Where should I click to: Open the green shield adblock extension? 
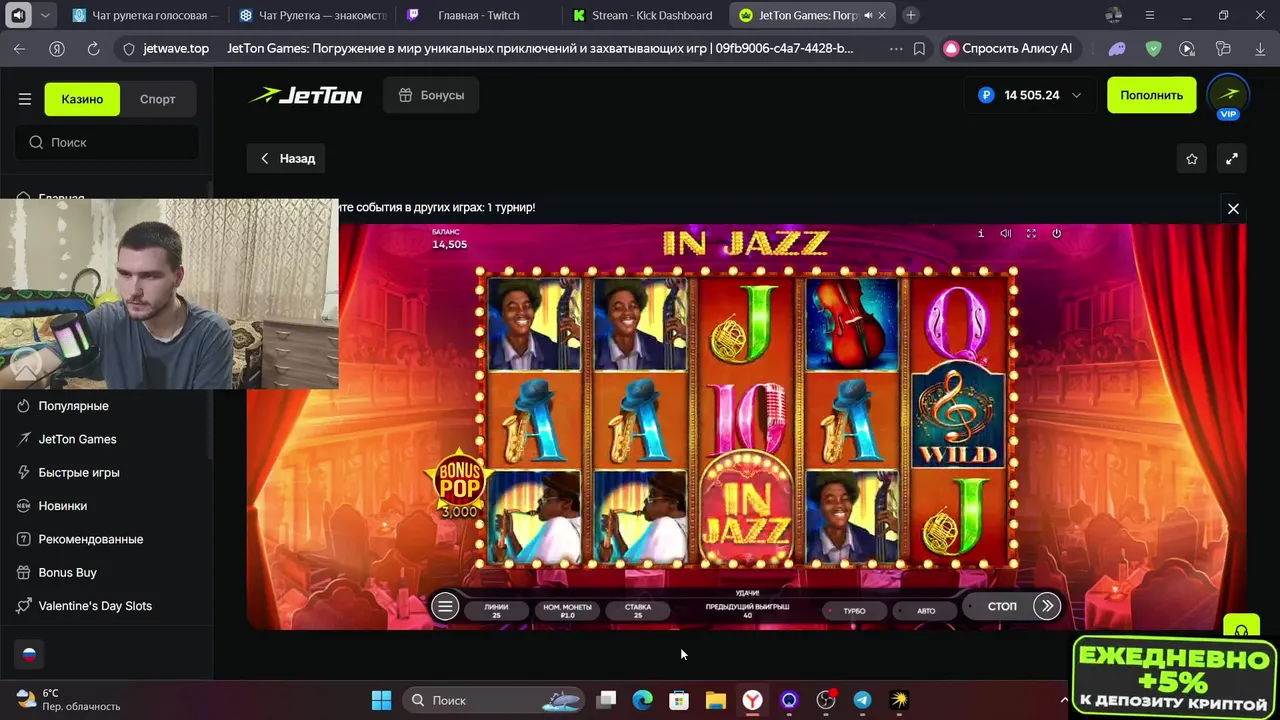1153,48
